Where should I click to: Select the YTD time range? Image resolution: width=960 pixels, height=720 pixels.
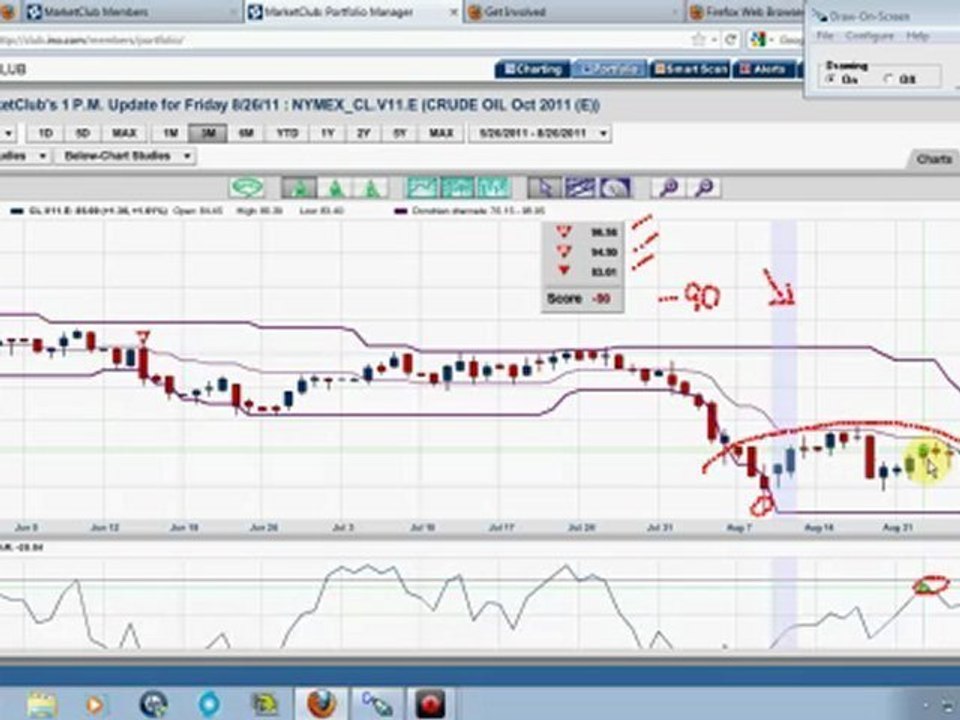pos(287,133)
